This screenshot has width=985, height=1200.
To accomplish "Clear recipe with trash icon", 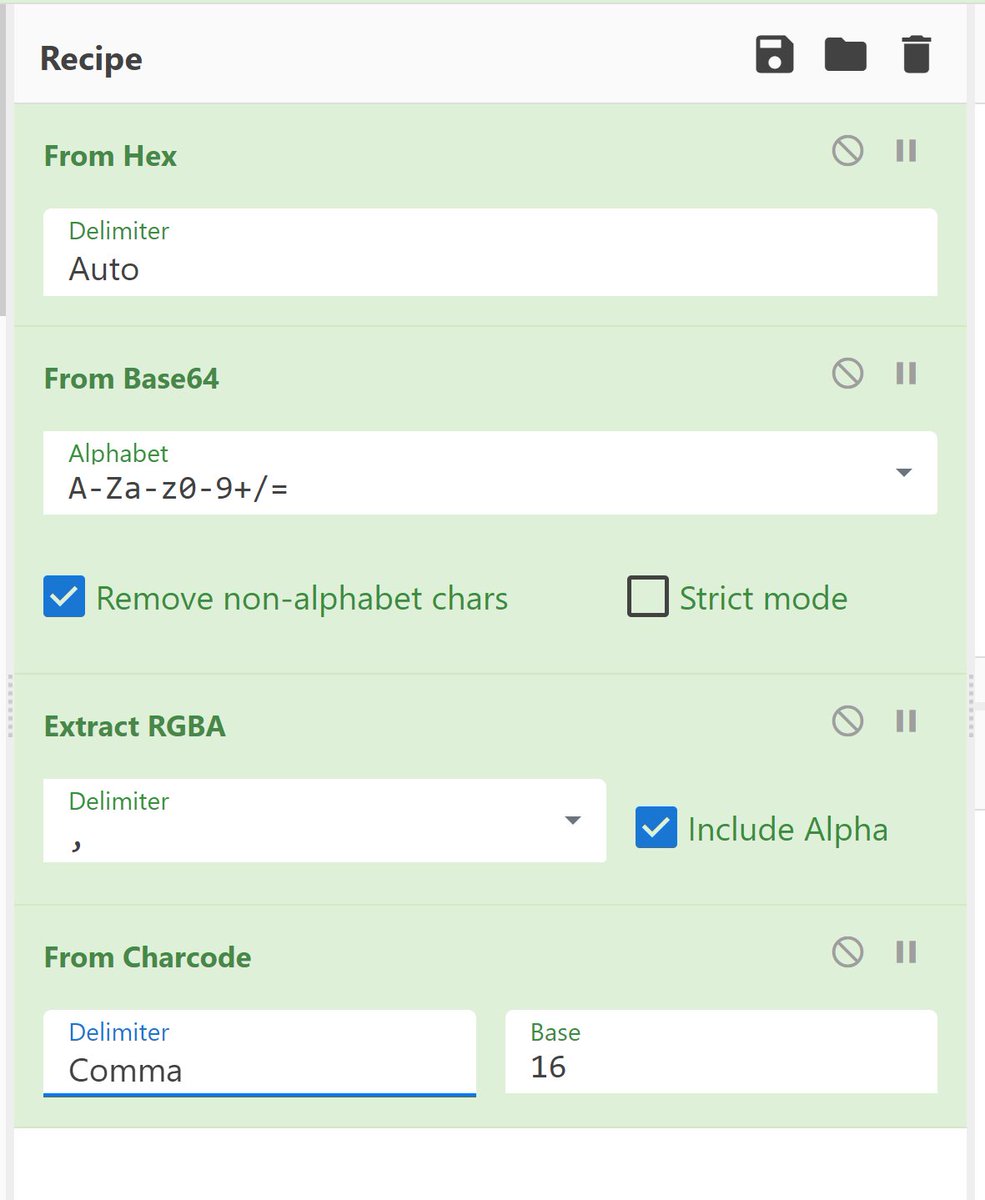I will coord(916,55).
